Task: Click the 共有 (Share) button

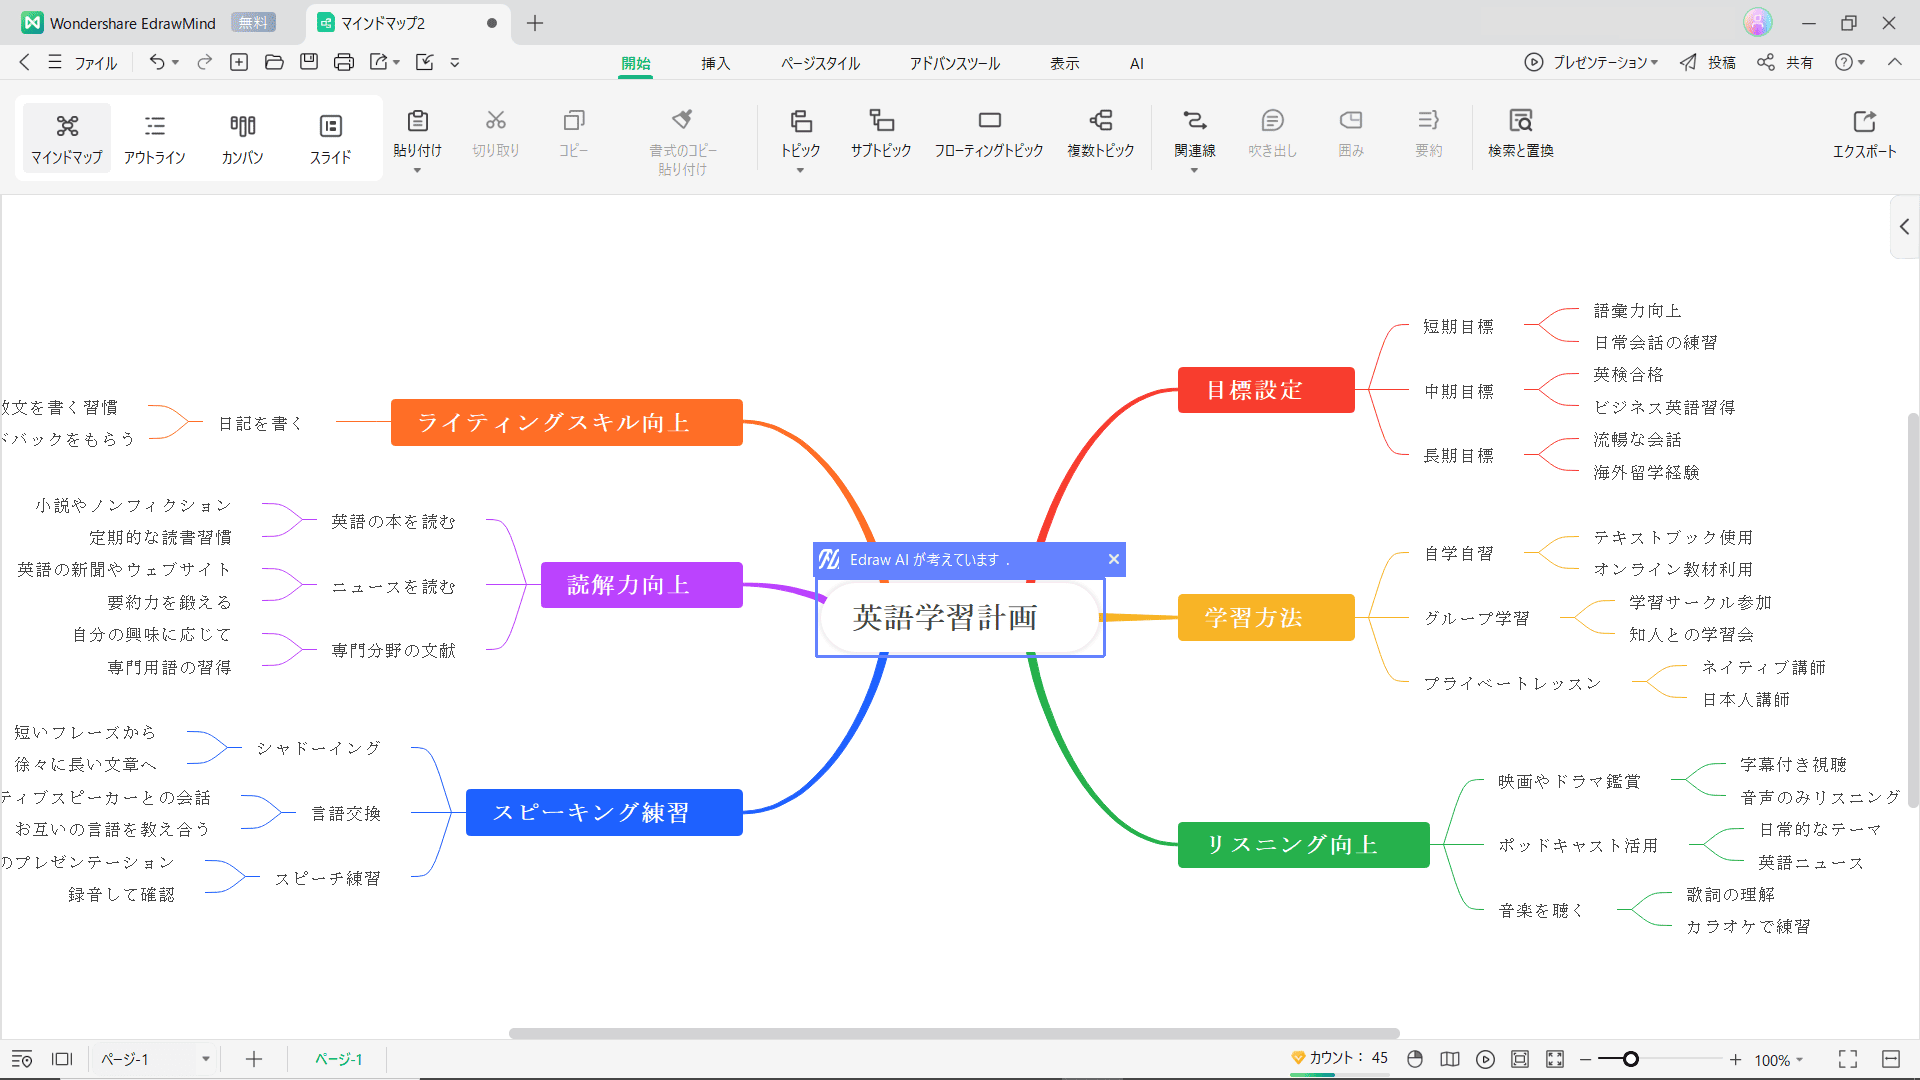Action: pyautogui.click(x=1785, y=62)
